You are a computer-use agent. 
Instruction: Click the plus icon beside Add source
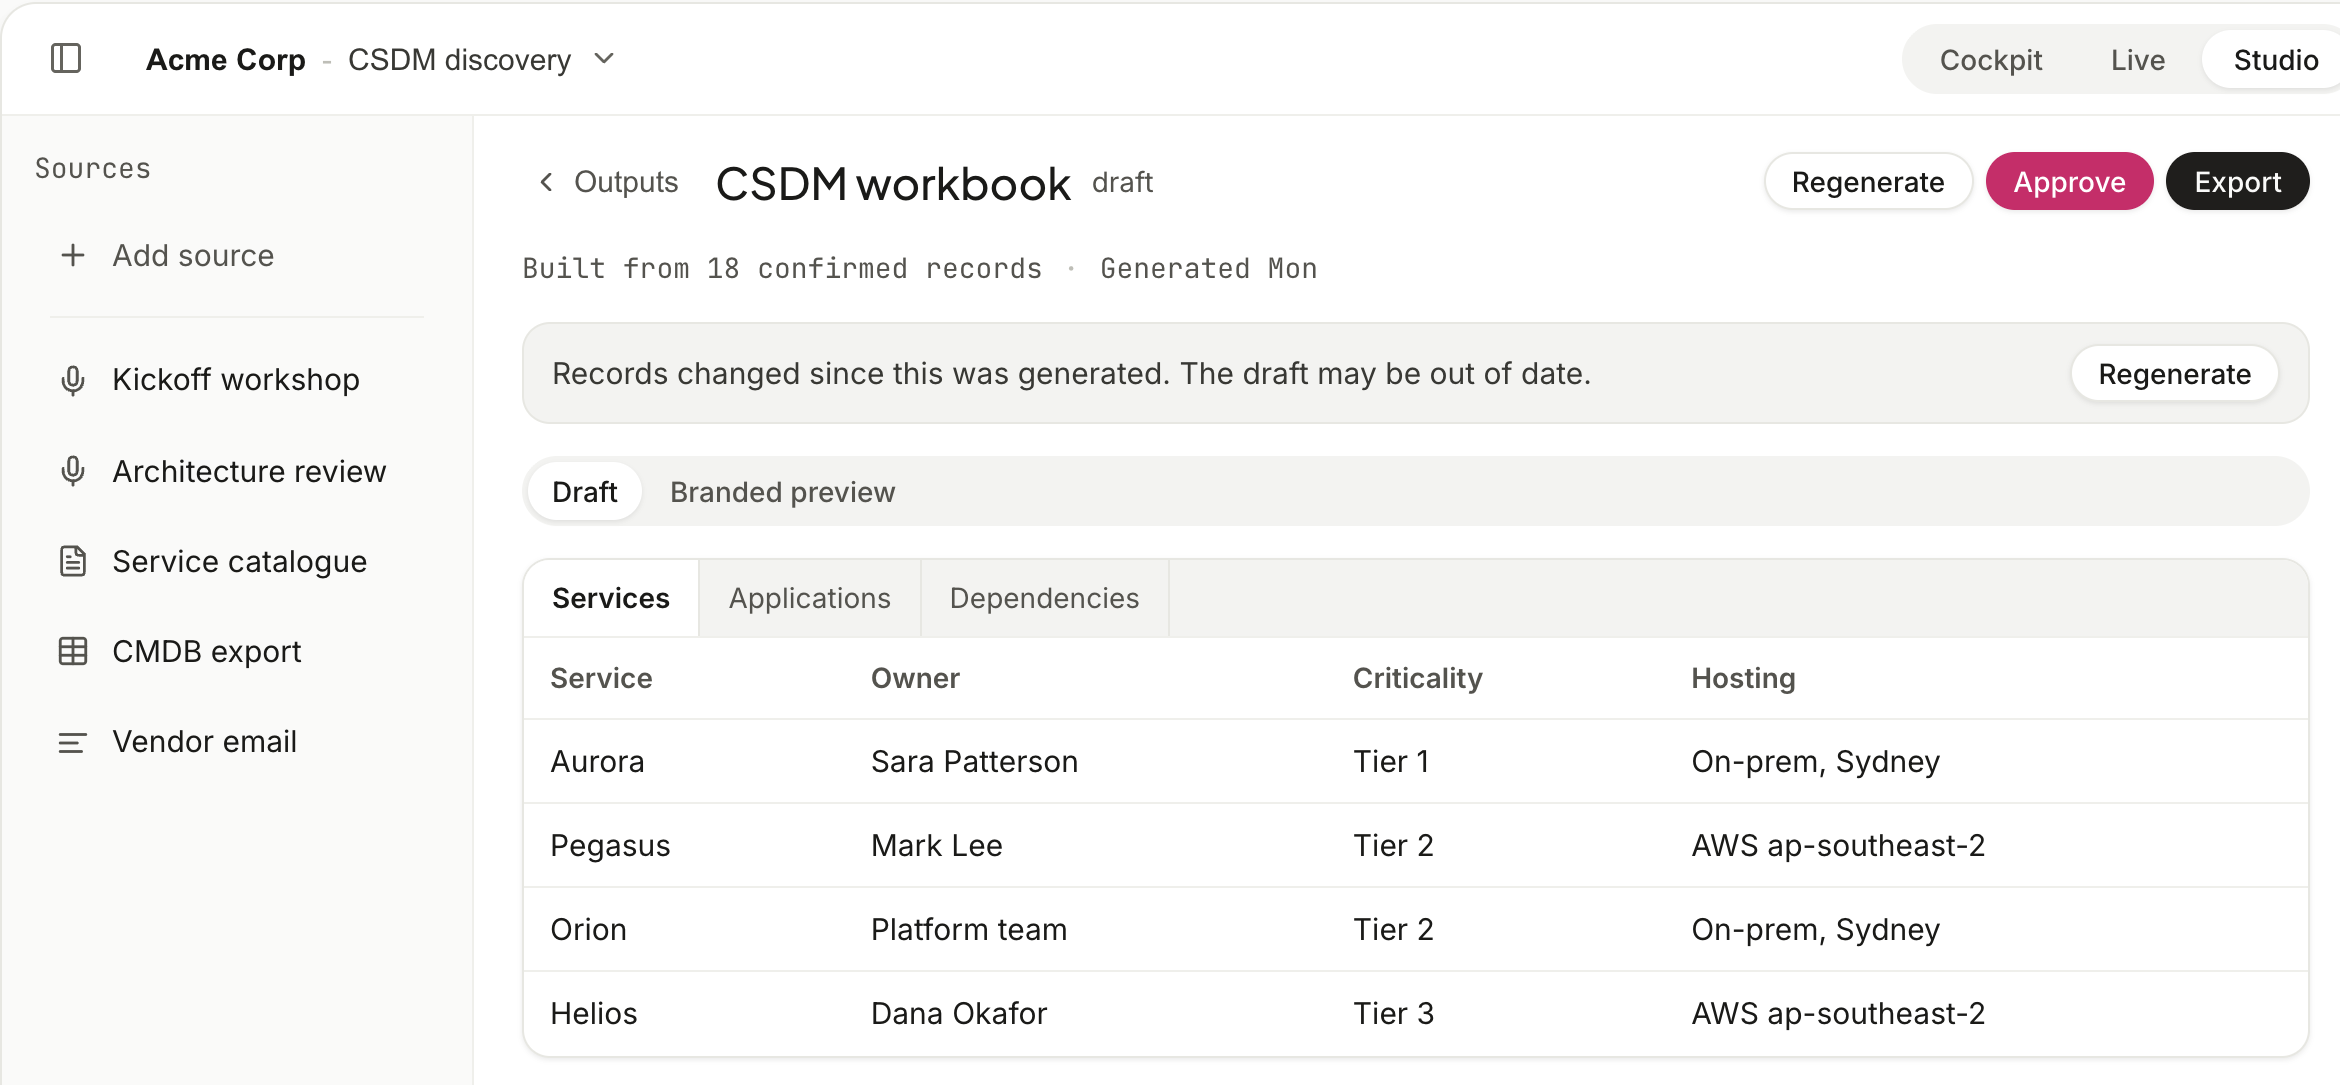click(x=73, y=255)
